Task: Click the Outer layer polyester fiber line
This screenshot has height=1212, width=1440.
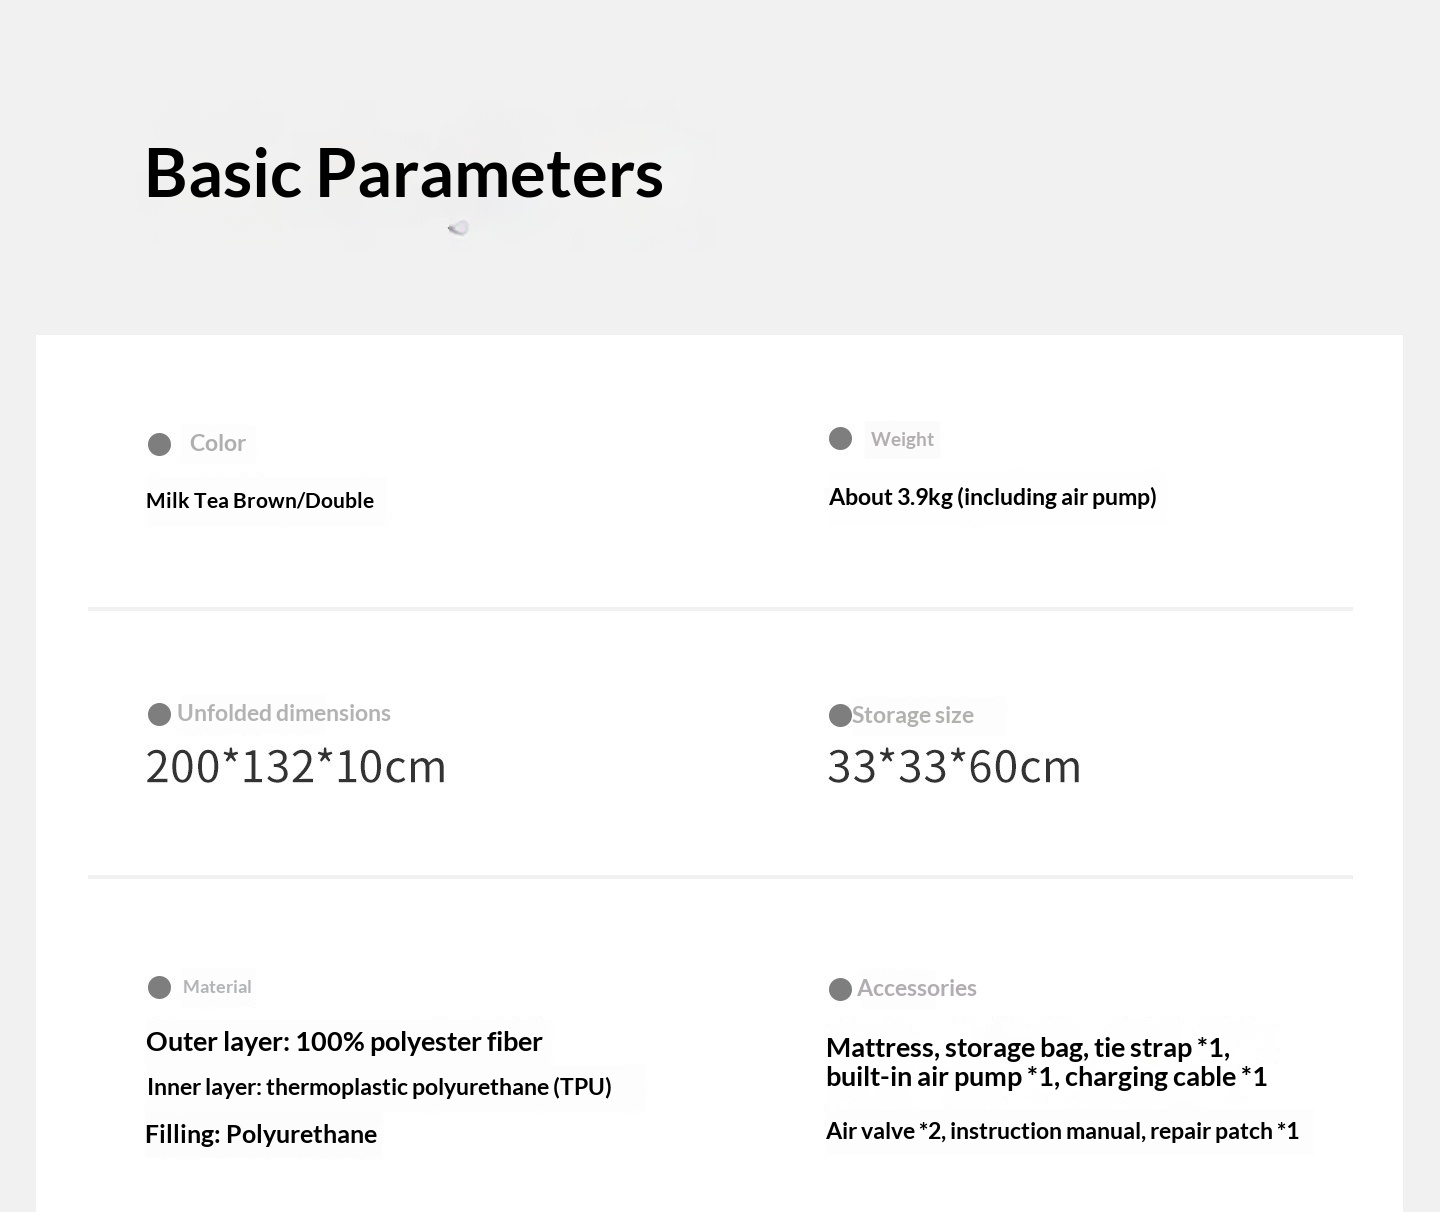Action: coord(344,1042)
